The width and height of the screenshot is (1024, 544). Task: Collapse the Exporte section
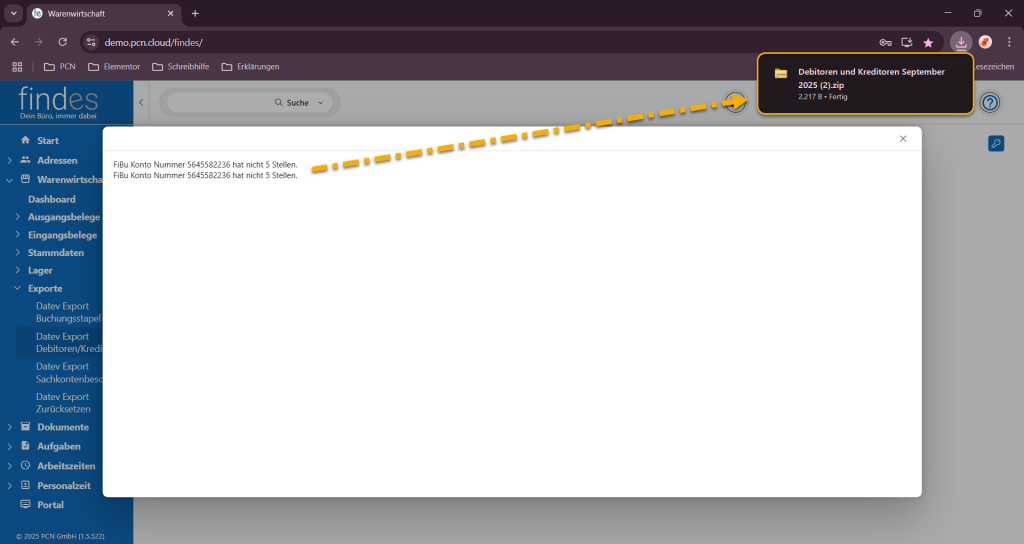click(x=18, y=289)
